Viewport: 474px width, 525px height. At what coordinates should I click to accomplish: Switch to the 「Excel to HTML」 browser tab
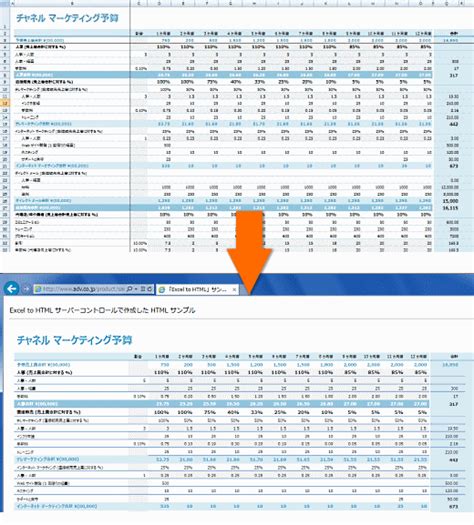[198, 290]
